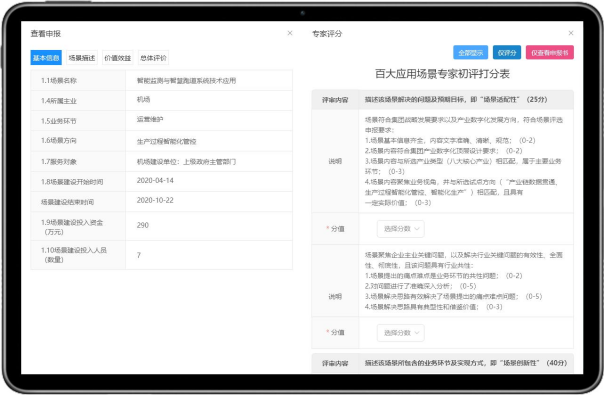Select the 2020-04-14 start date cell
Viewport: 605px width, 395px height.
(209, 181)
